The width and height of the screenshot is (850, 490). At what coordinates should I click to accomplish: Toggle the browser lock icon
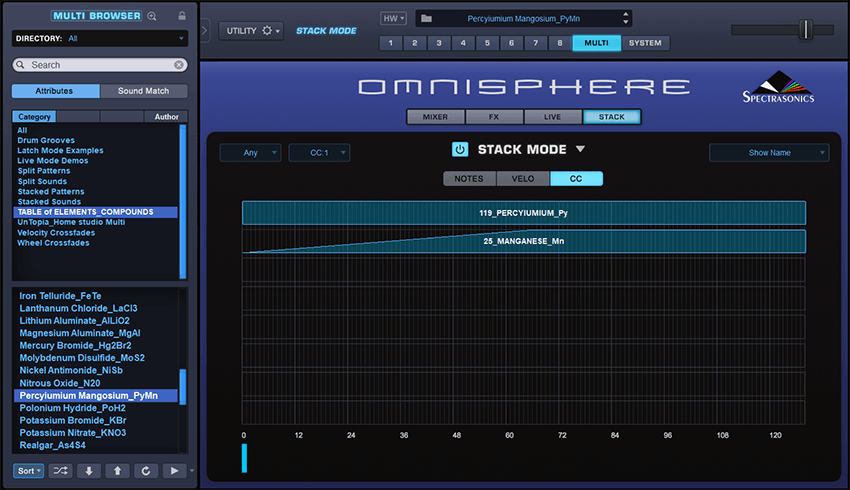click(x=182, y=16)
